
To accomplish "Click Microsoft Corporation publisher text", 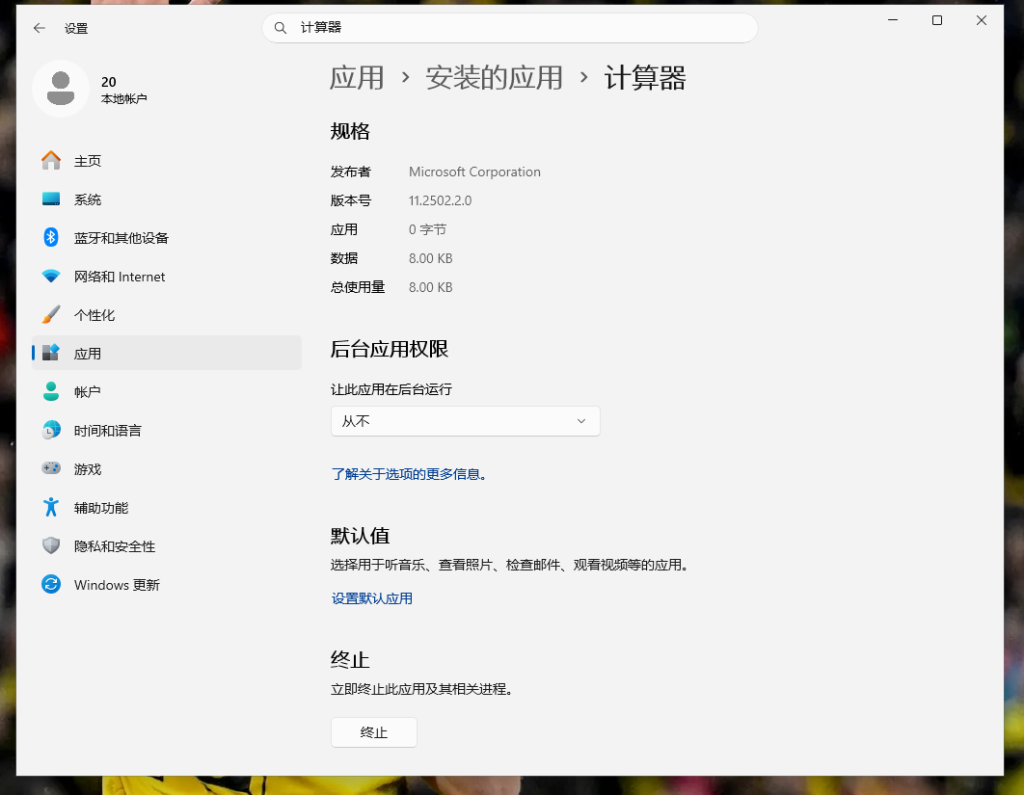I will point(475,172).
